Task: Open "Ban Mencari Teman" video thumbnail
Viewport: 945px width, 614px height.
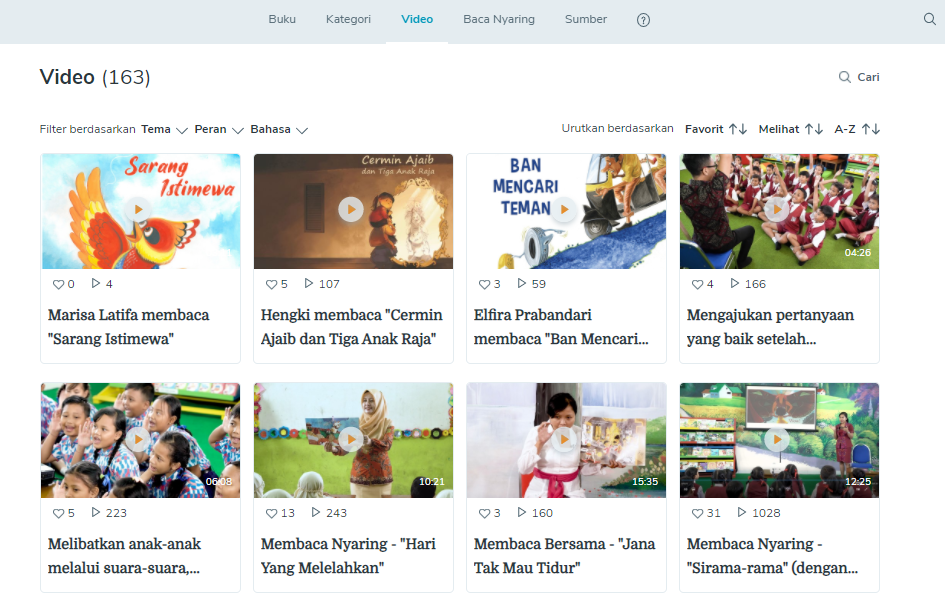Action: (x=566, y=210)
